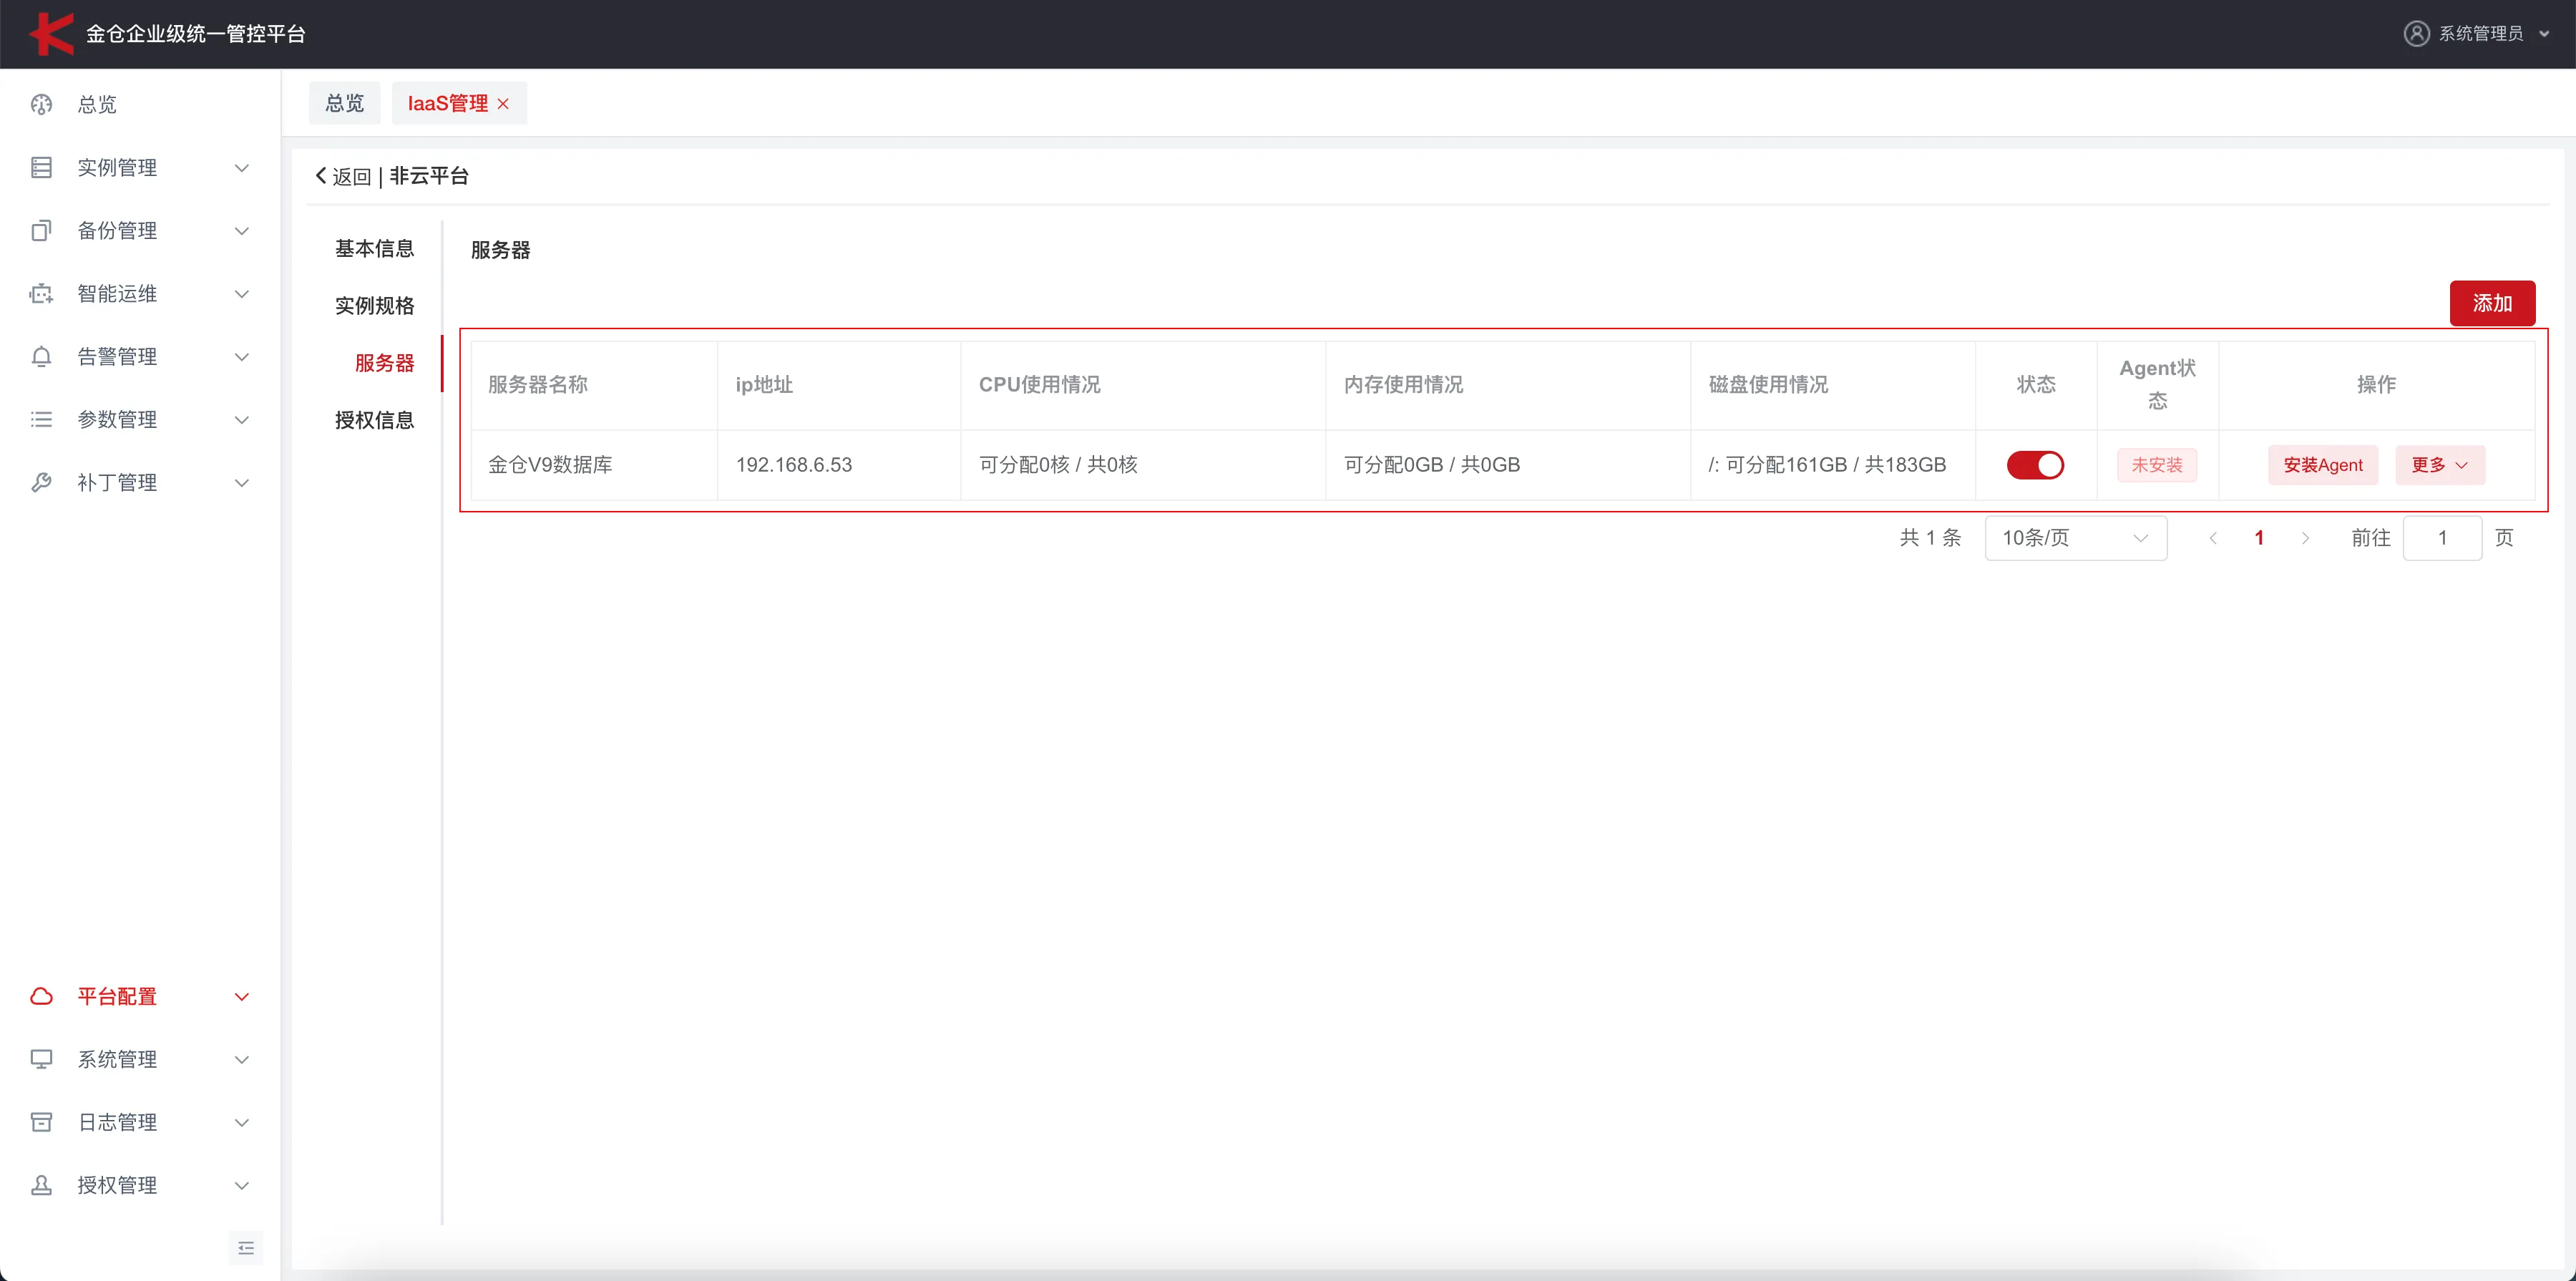
Task: Collapse the sidebar with bottom fold icon
Action: click(246, 1248)
